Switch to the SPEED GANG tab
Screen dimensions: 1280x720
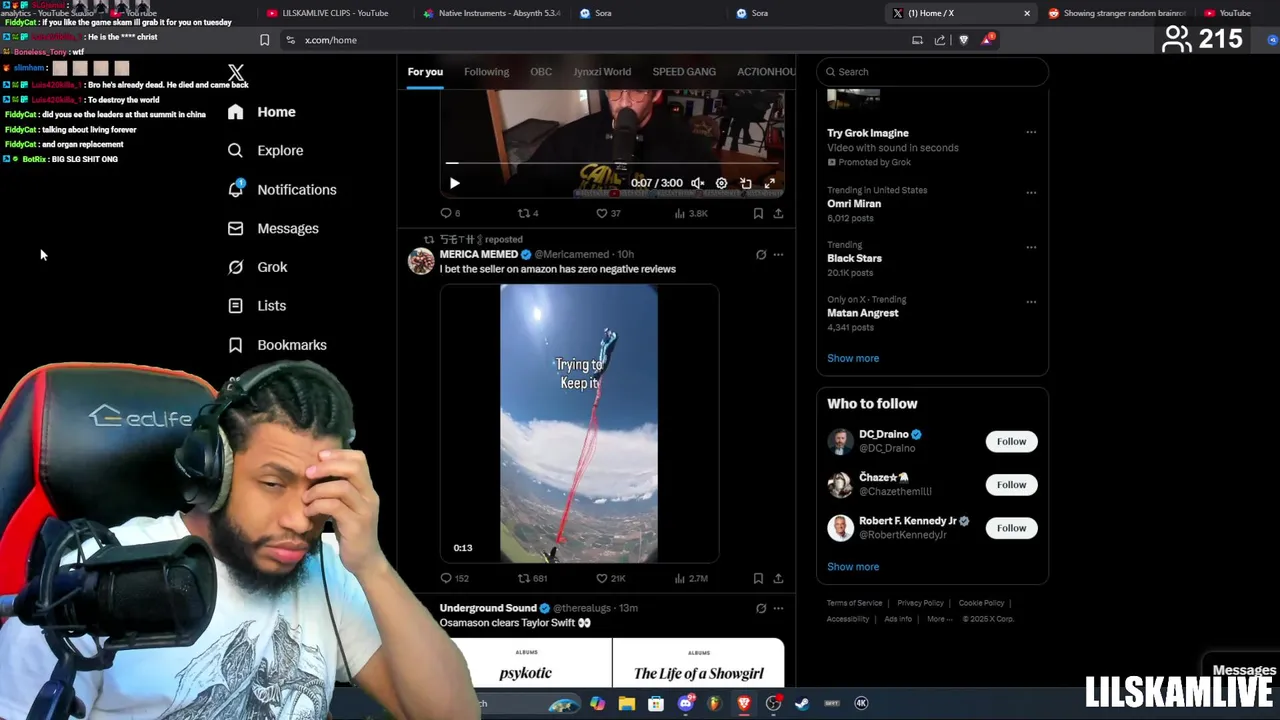684,72
